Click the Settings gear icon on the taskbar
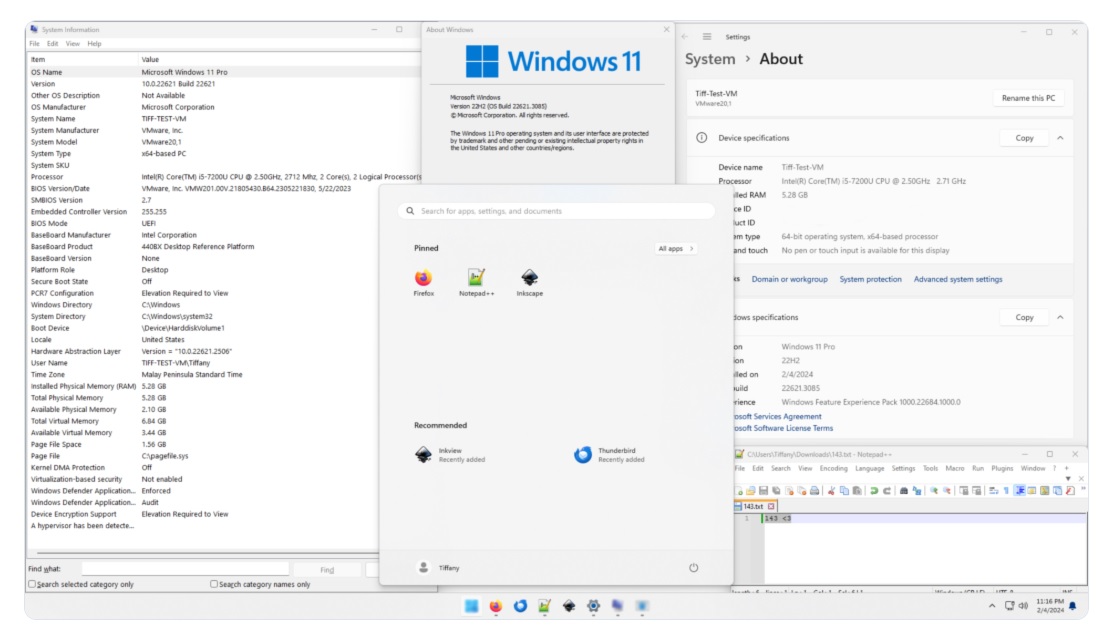1097x629 pixels. coord(593,606)
